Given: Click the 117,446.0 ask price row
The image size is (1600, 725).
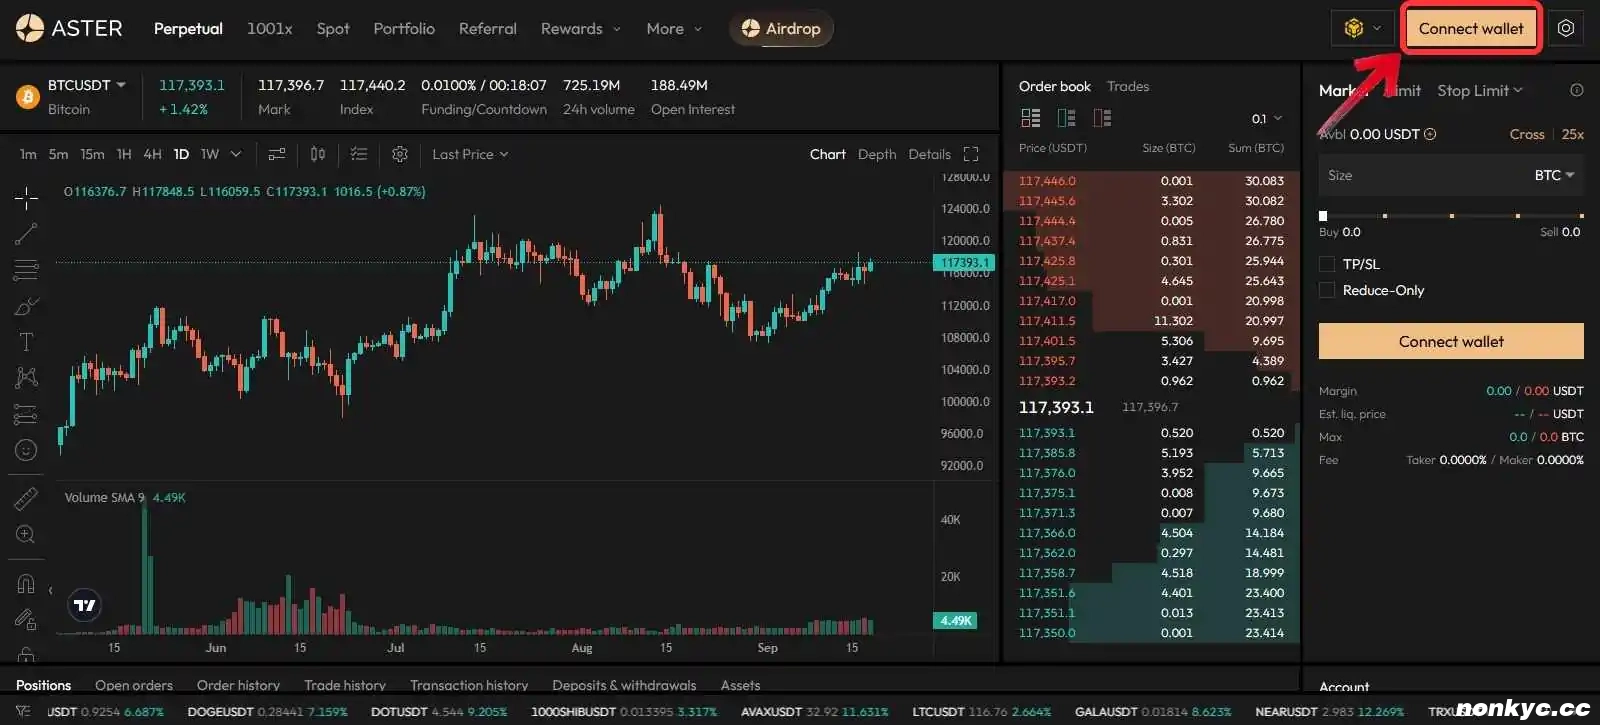Looking at the screenshot, I should click(x=1151, y=181).
